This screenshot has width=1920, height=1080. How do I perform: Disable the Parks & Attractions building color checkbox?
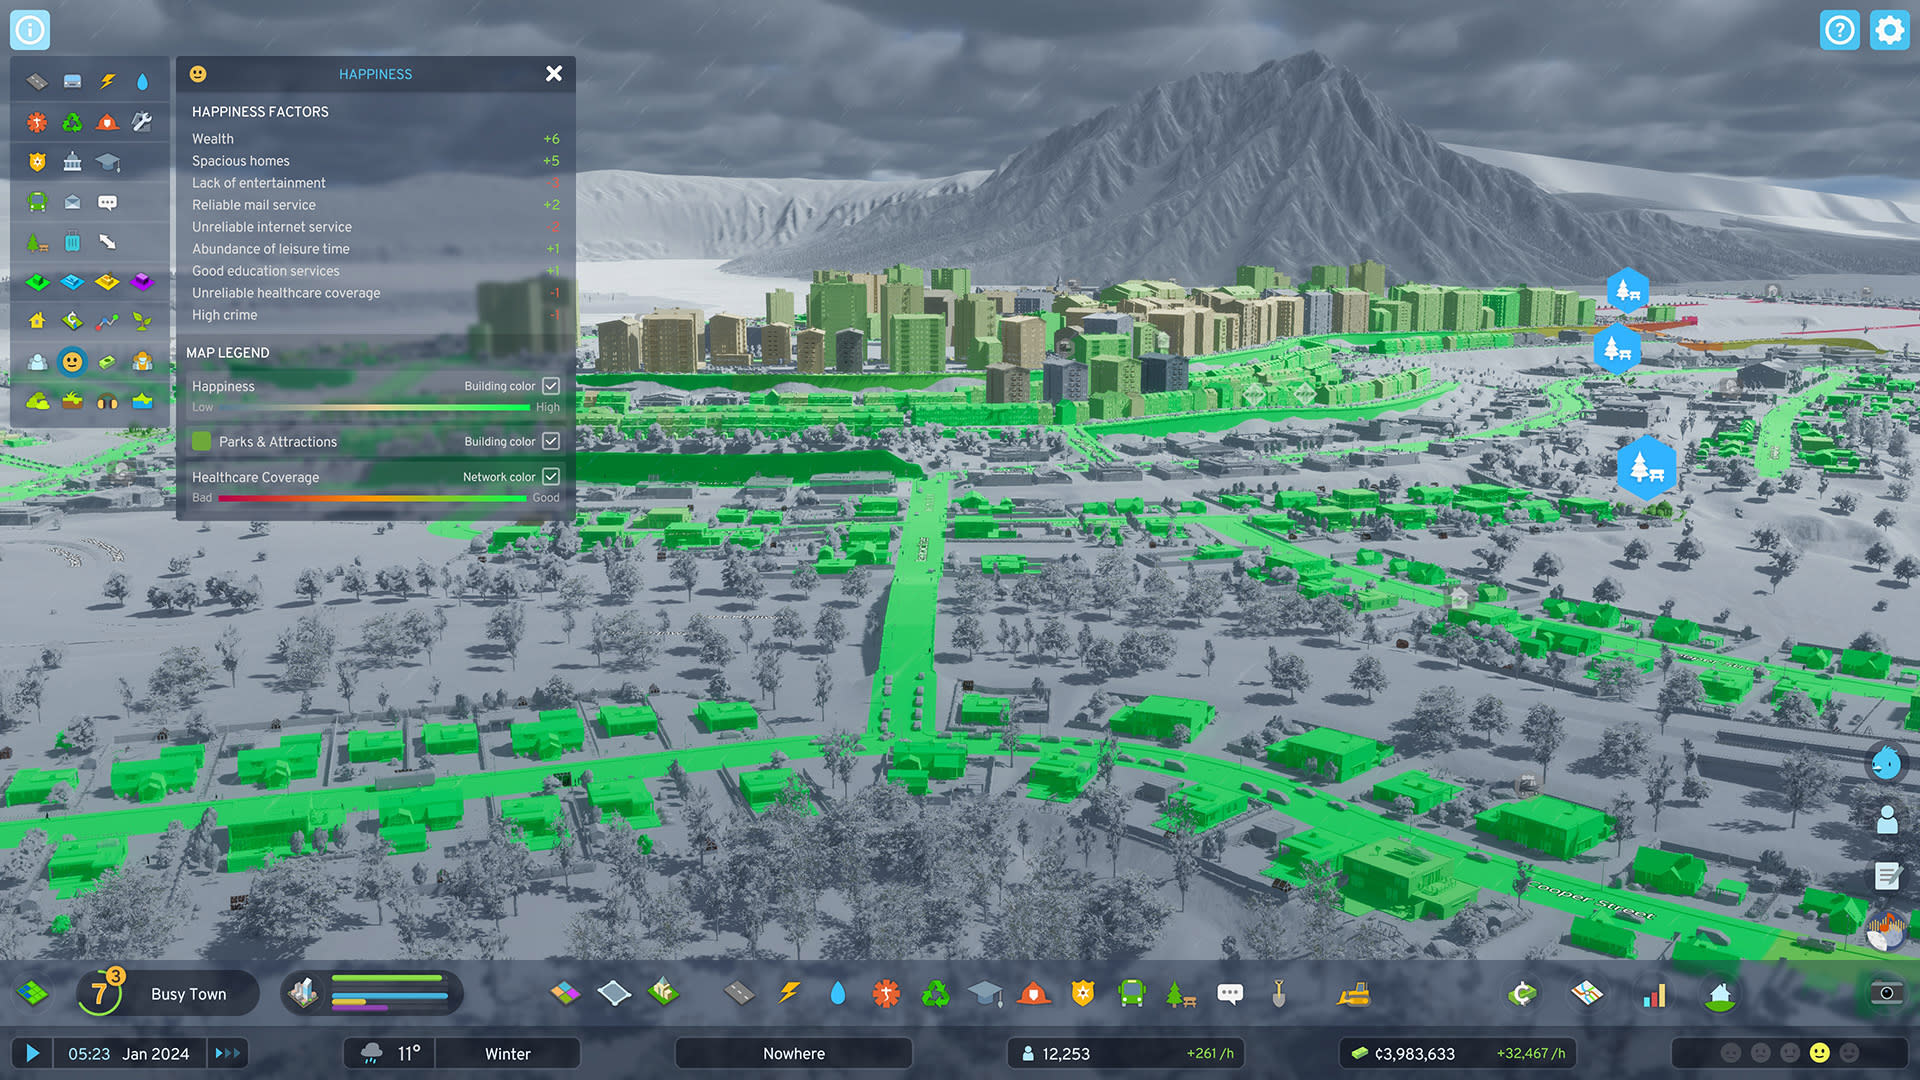(551, 441)
